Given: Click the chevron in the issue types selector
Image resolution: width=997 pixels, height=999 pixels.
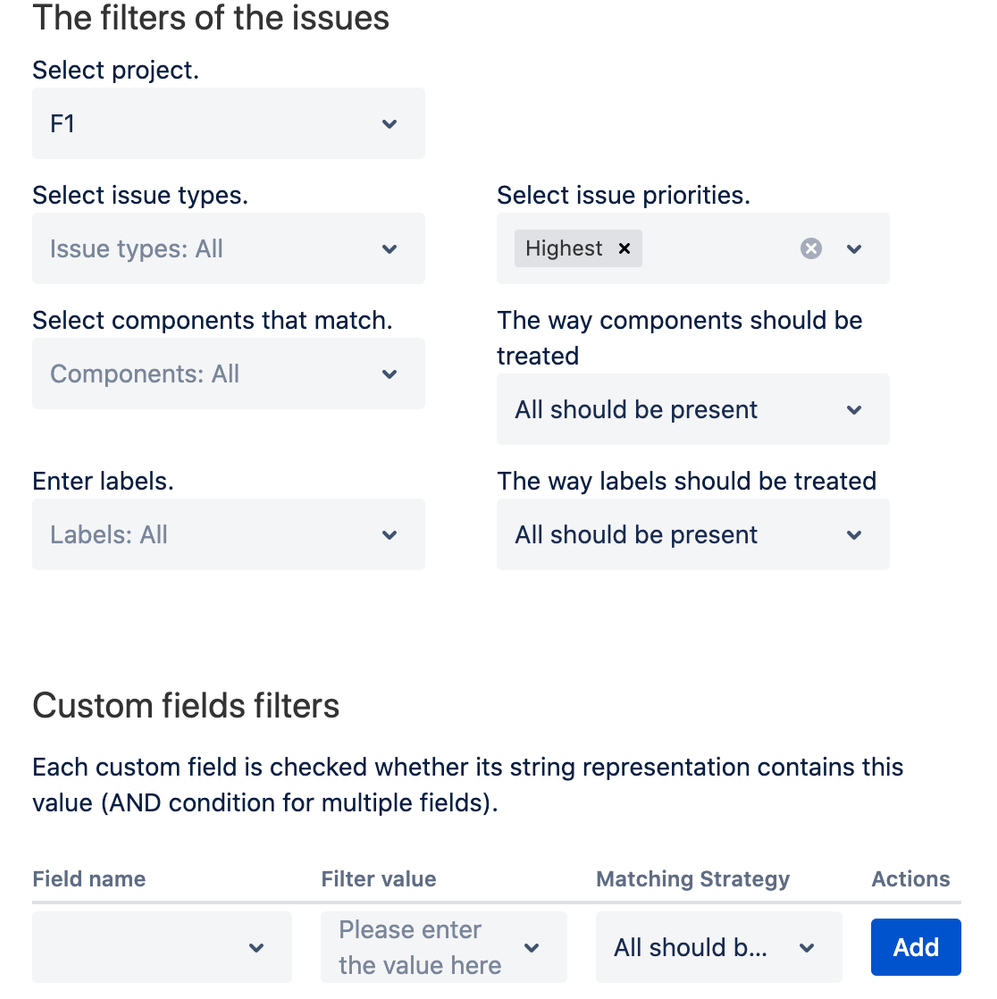Looking at the screenshot, I should coord(390,249).
